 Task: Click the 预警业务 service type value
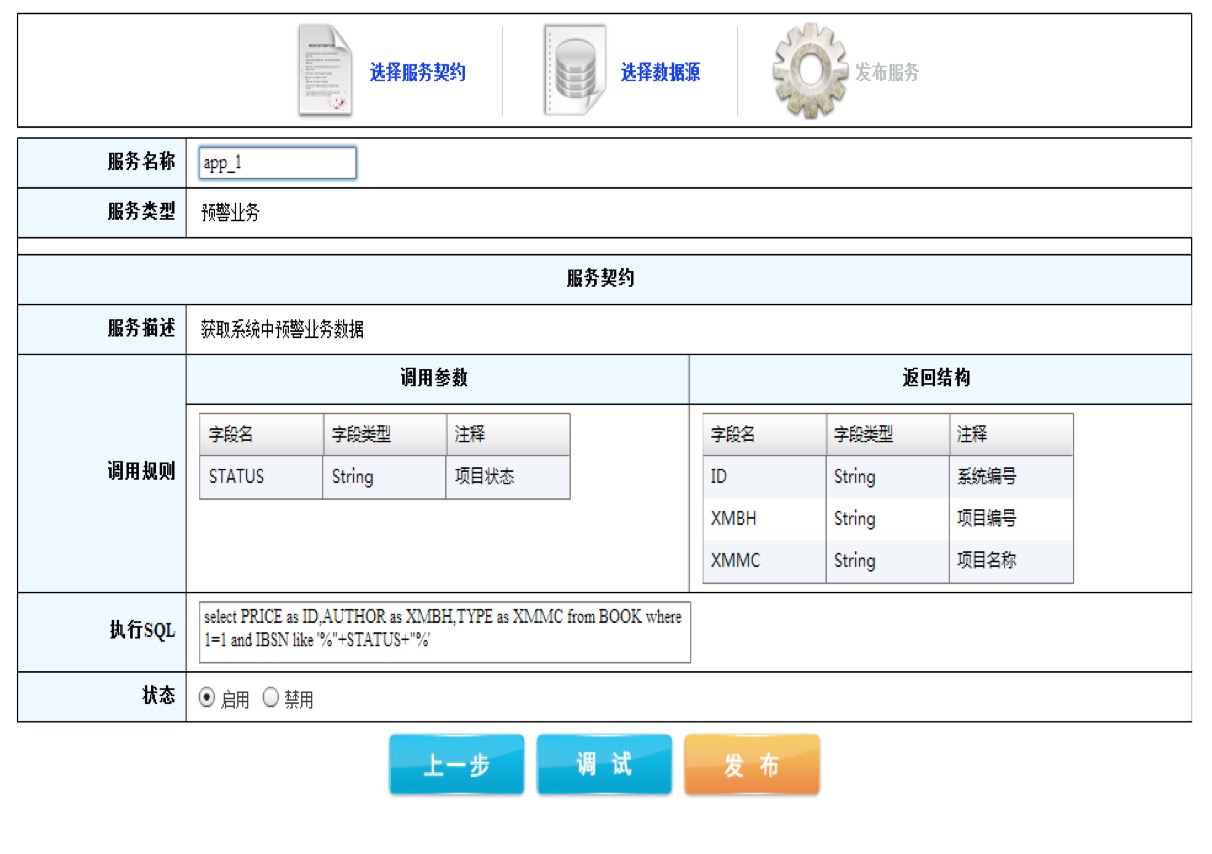(x=230, y=213)
